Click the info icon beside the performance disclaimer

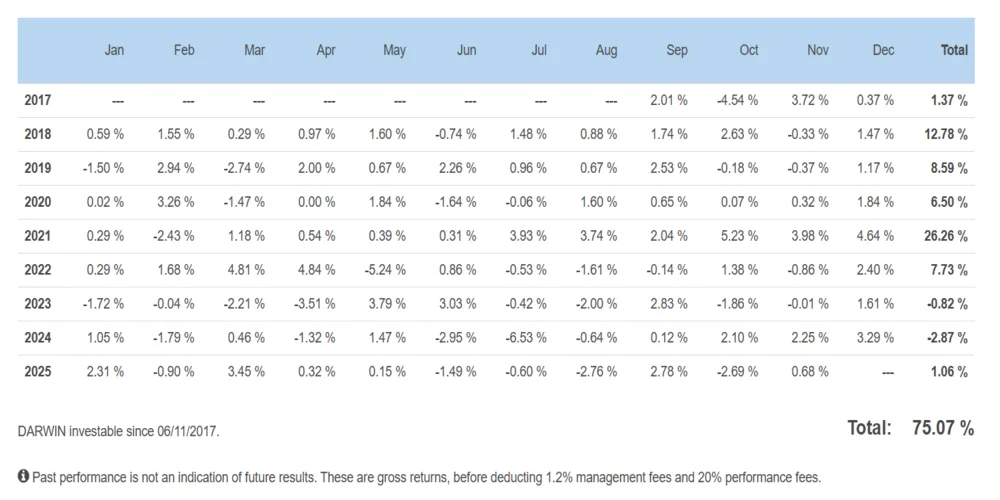[x=24, y=477]
